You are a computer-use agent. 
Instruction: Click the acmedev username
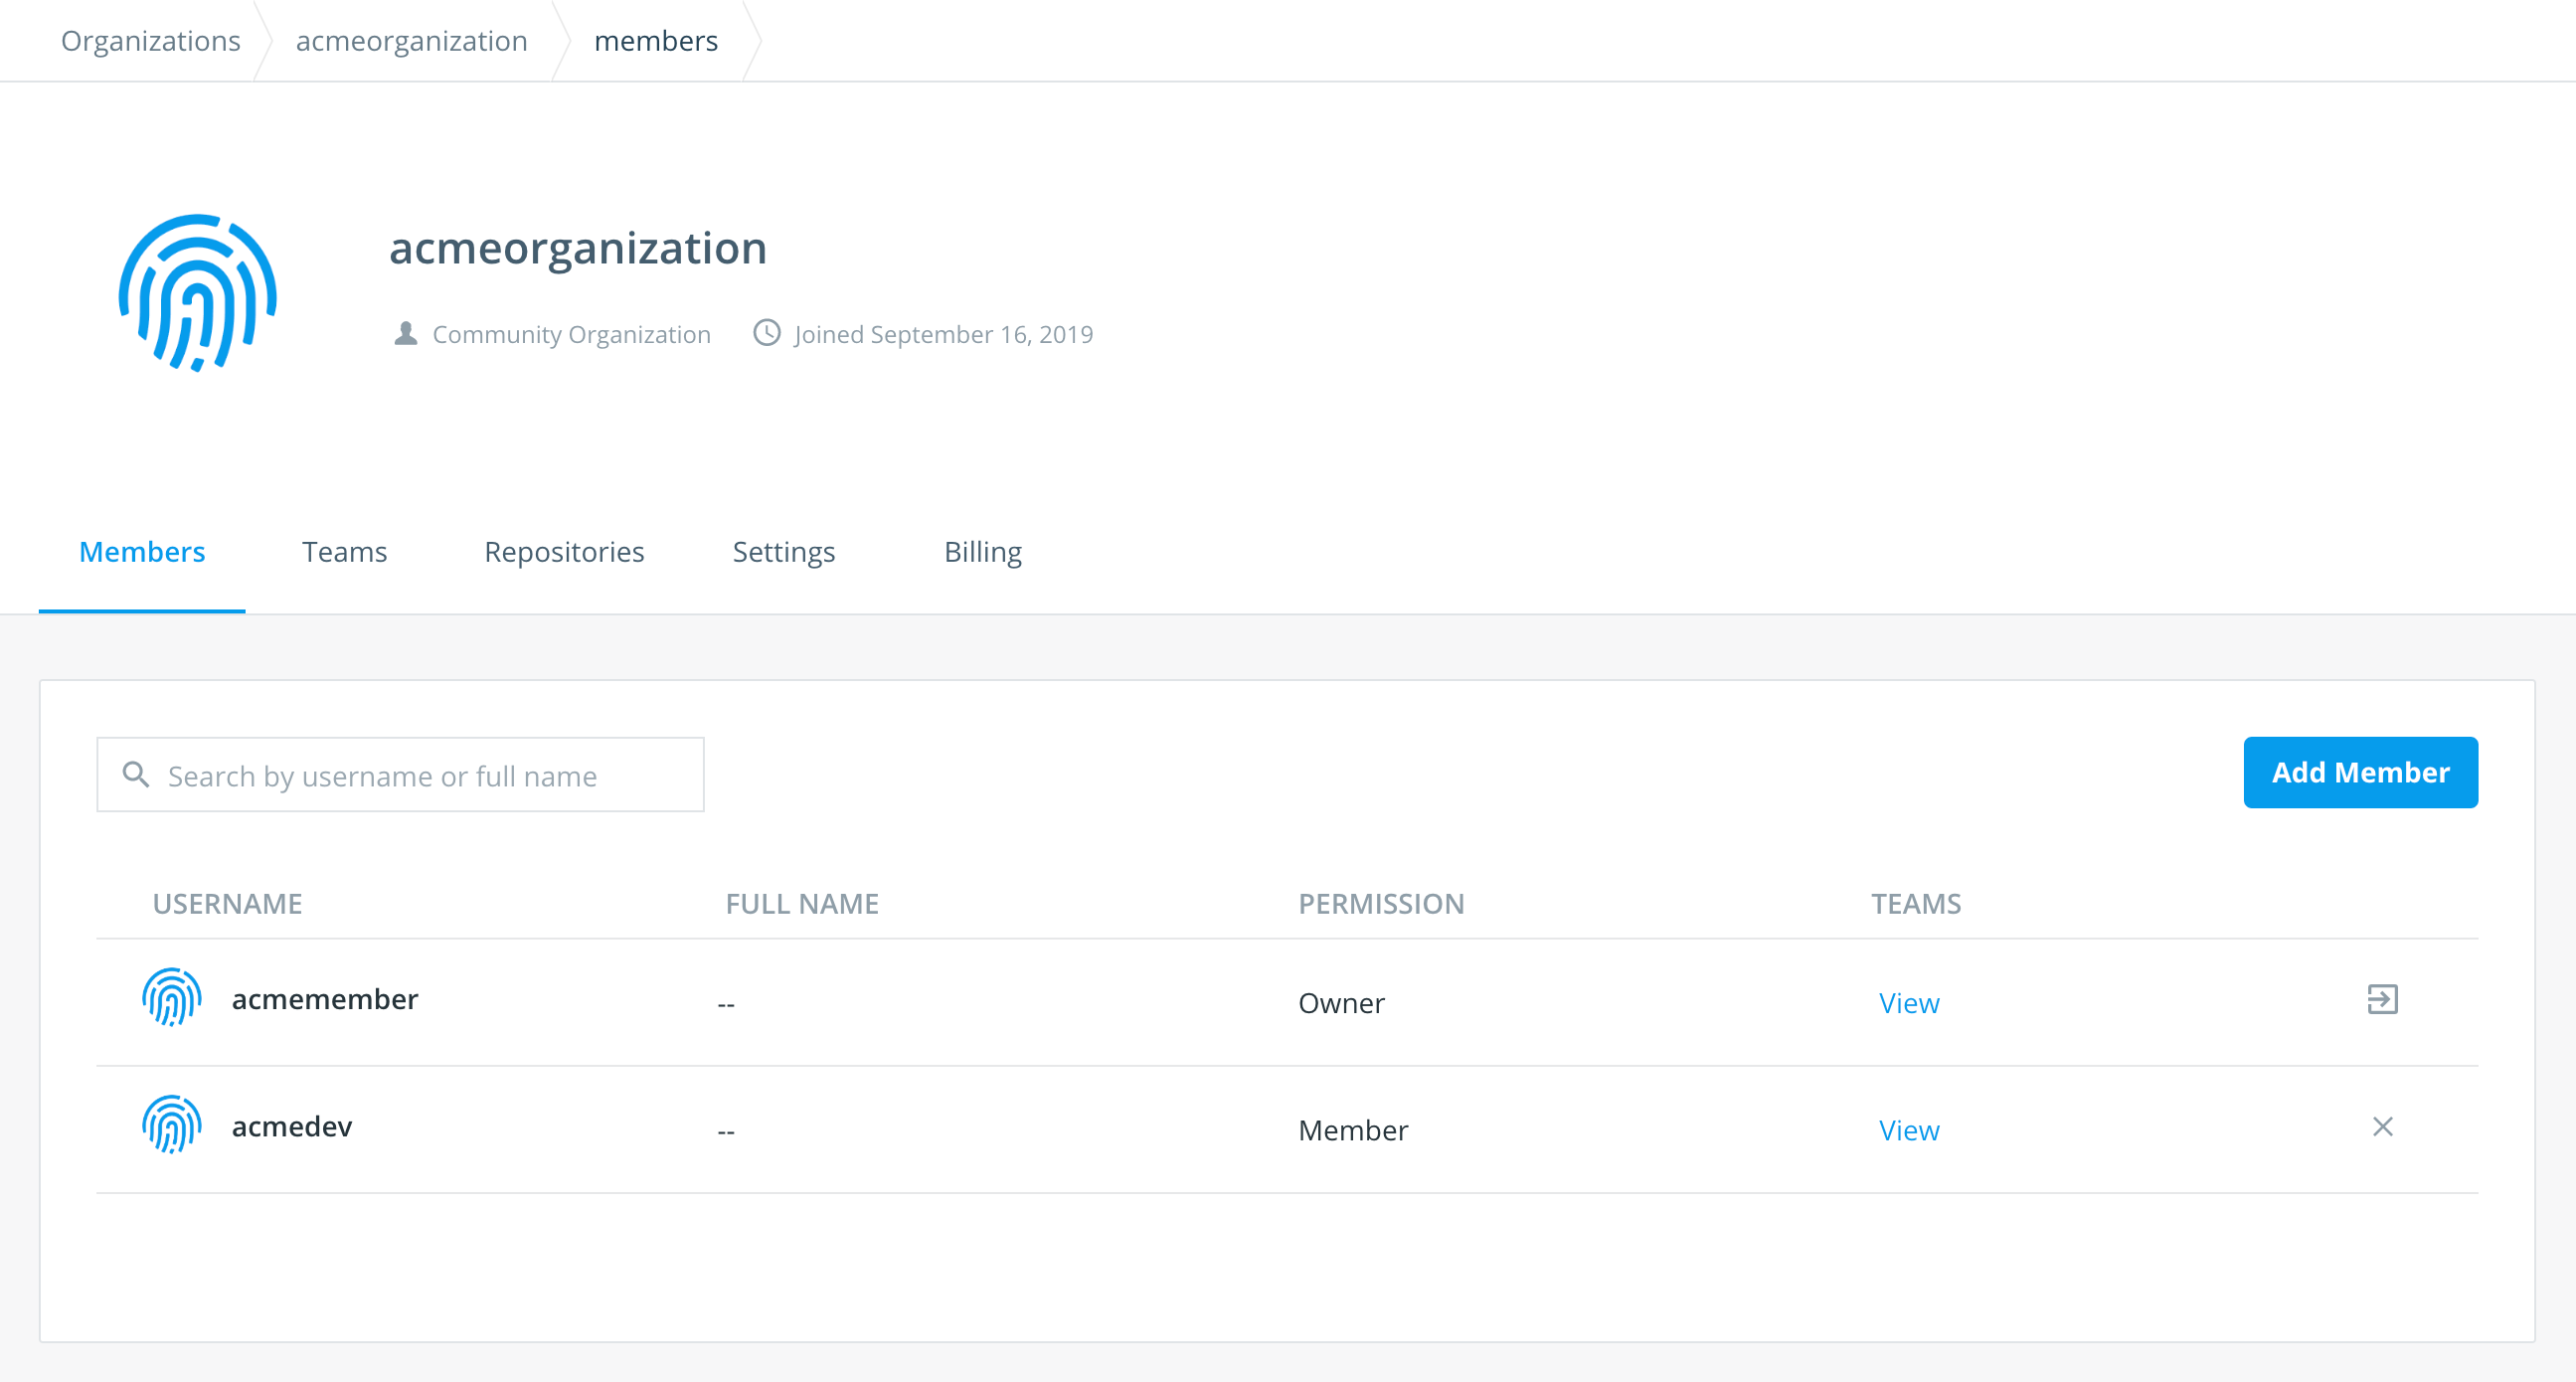point(292,1126)
